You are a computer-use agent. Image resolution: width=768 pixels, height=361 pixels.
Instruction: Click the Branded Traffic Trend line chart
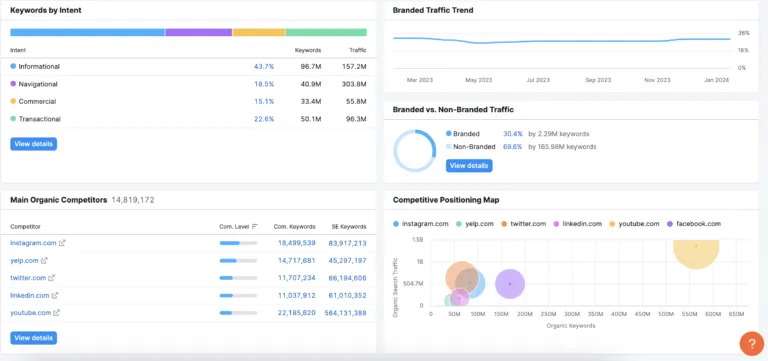coord(561,41)
